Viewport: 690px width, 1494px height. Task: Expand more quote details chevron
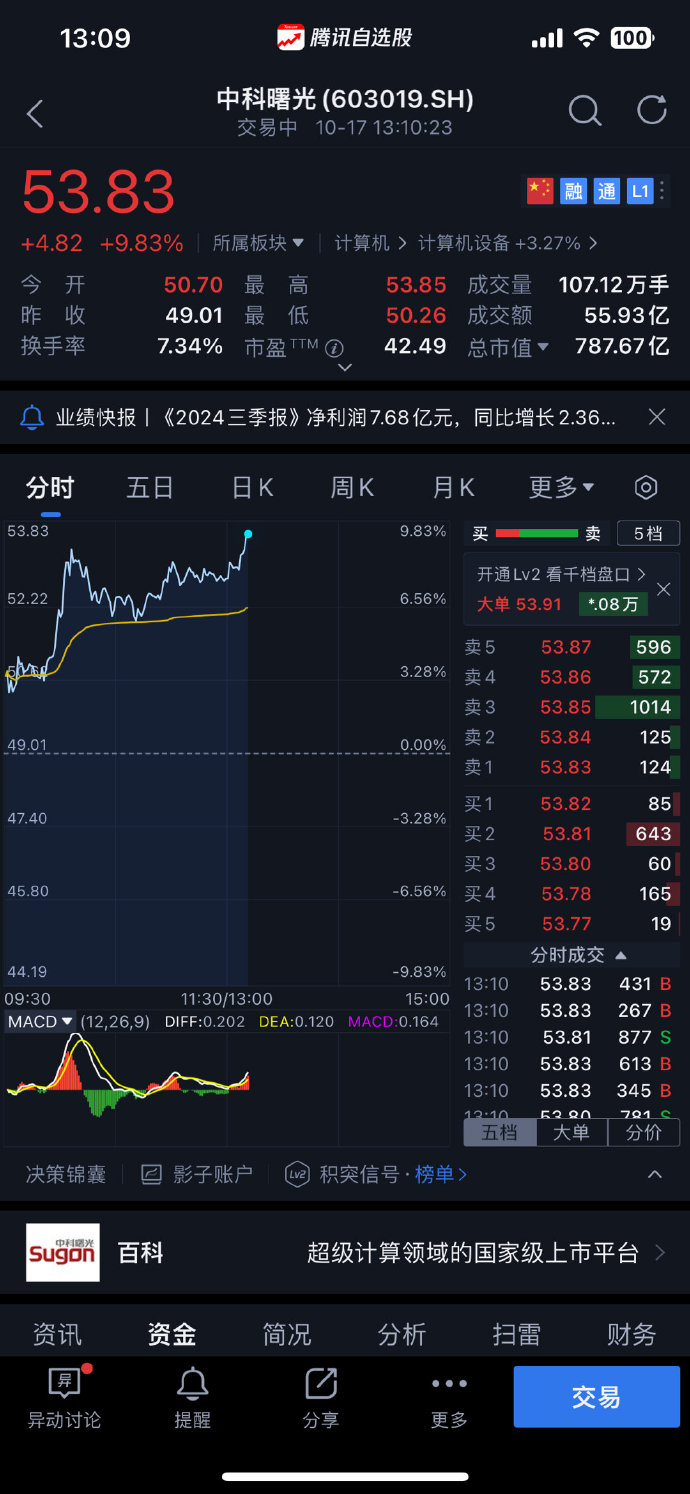345,367
